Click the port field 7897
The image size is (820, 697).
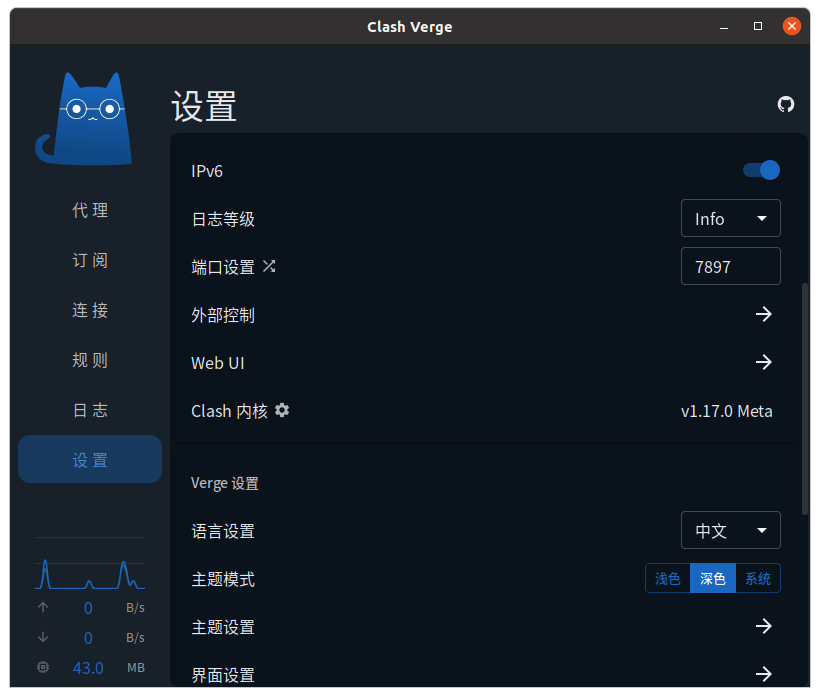coord(731,266)
